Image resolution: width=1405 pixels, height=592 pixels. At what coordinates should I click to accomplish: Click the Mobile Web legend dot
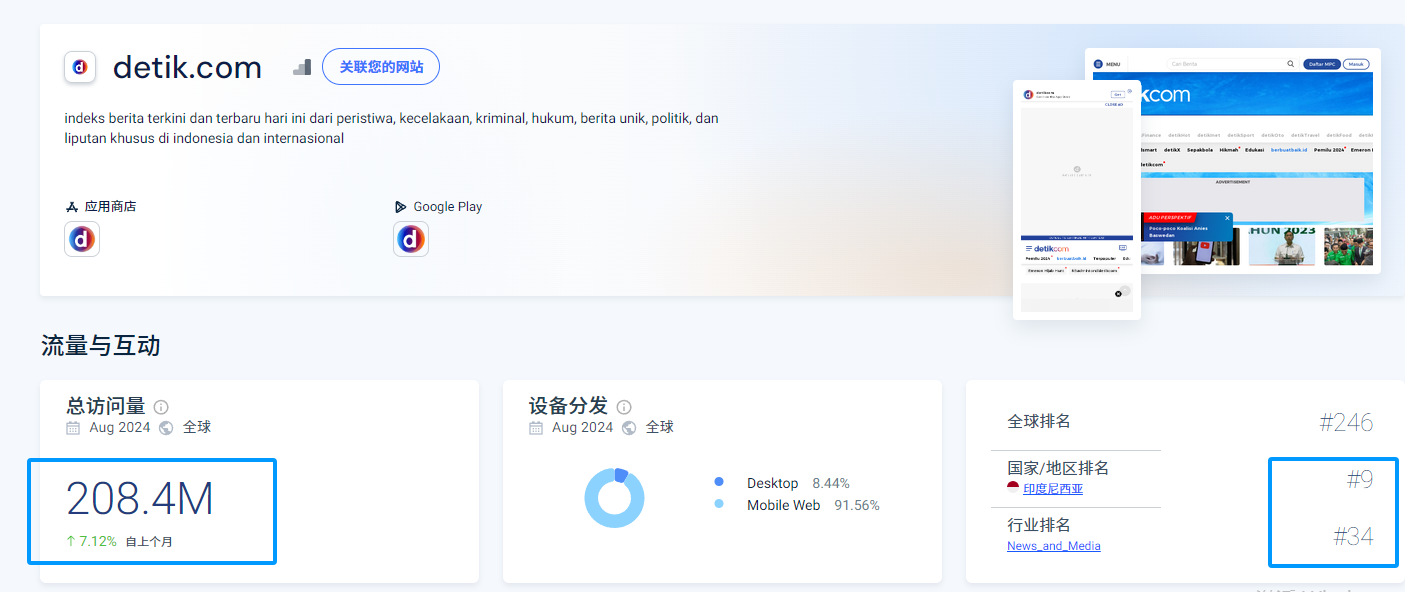pyautogui.click(x=719, y=505)
